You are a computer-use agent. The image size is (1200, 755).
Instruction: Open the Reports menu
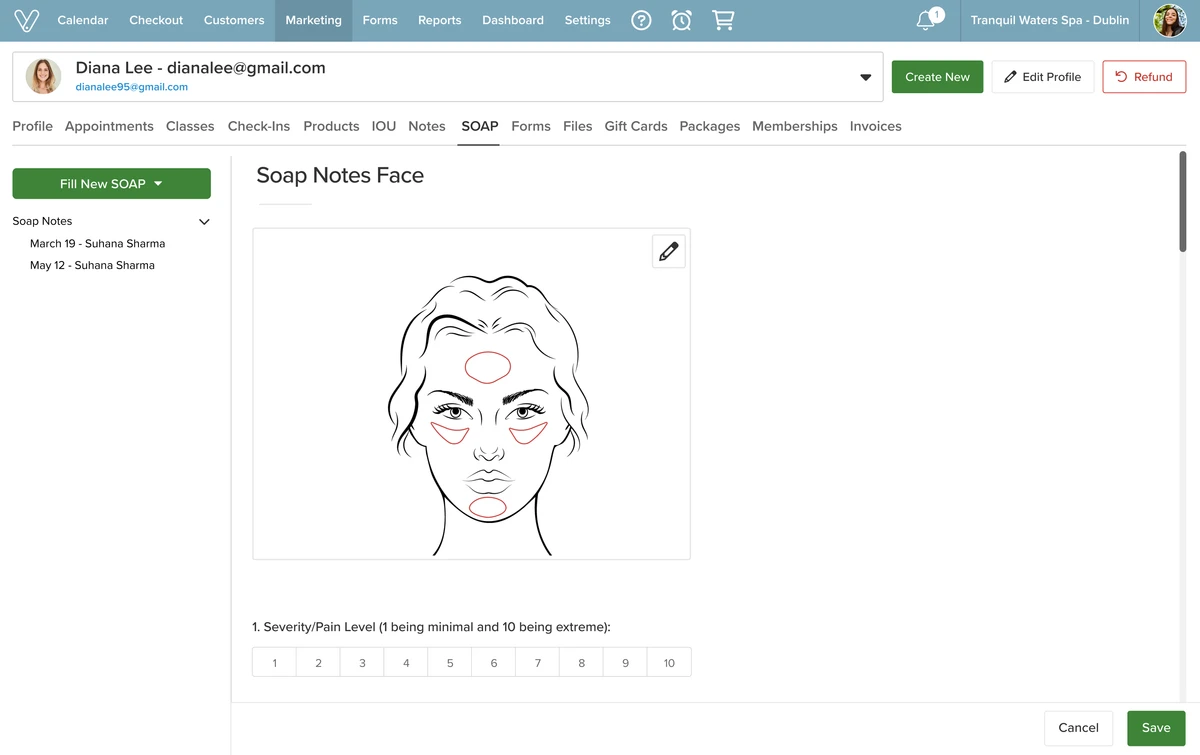[x=440, y=20]
